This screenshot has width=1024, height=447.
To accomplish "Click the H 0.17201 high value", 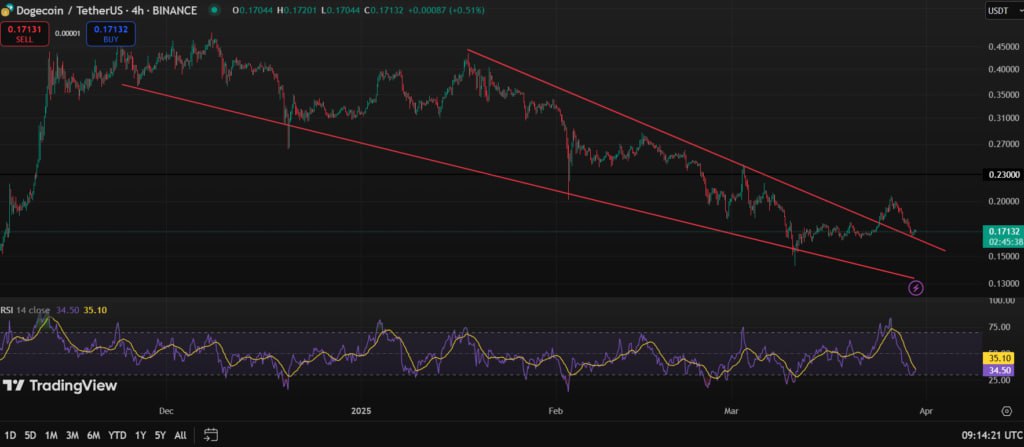I will 297,10.
